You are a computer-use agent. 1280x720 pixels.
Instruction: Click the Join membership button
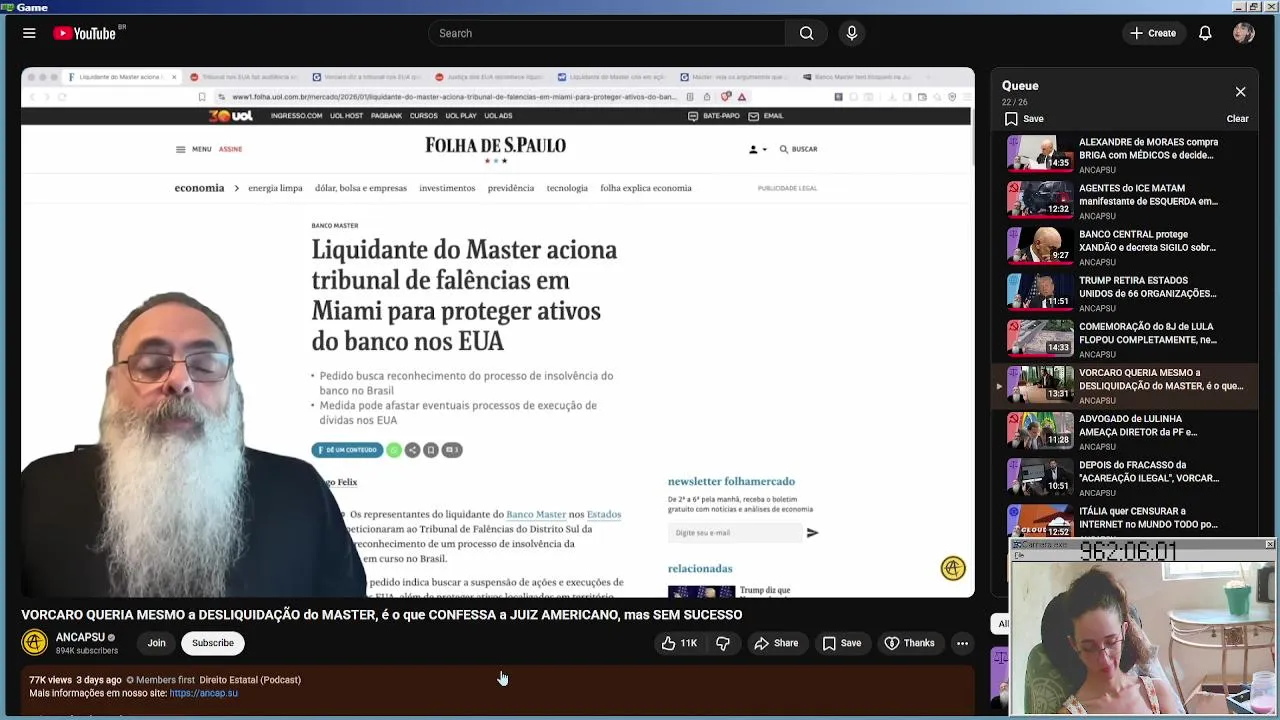pos(156,643)
